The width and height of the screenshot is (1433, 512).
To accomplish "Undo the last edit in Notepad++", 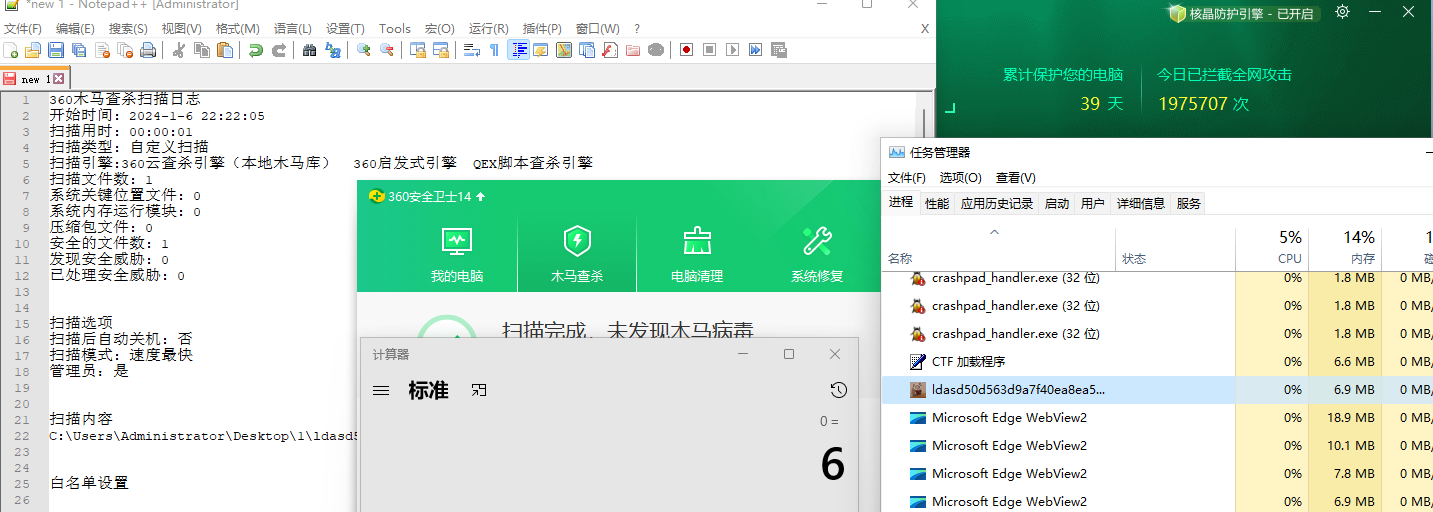I will tap(256, 50).
